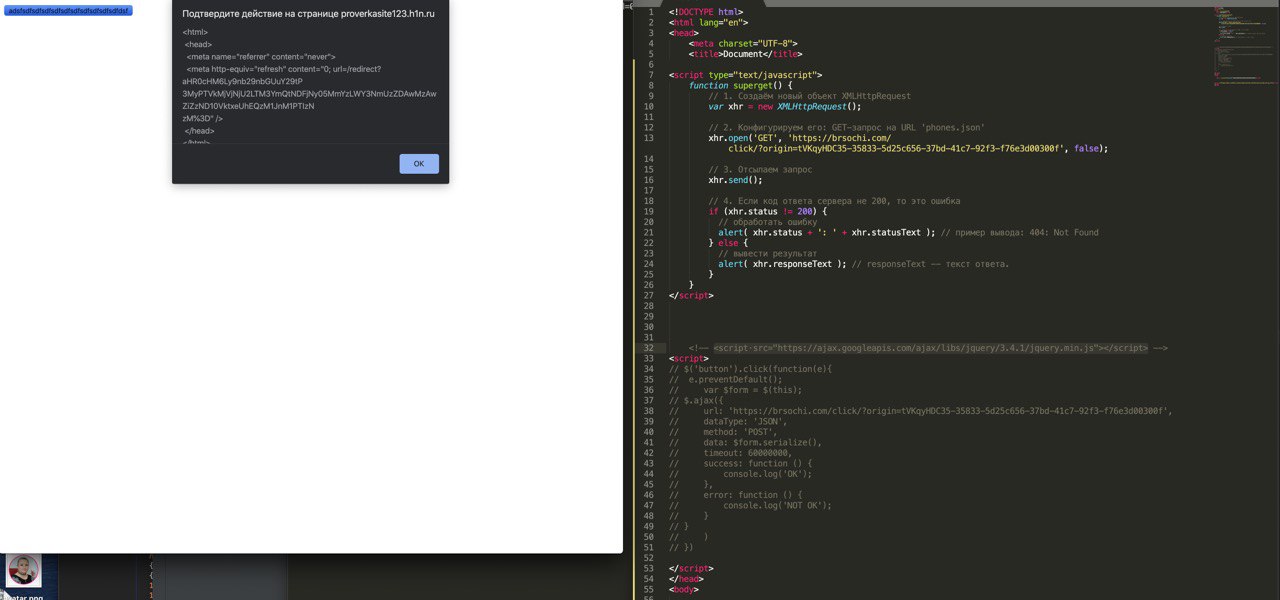1280x600 pixels.
Task: Click the 'xhr.send();' code line
Action: [735, 180]
